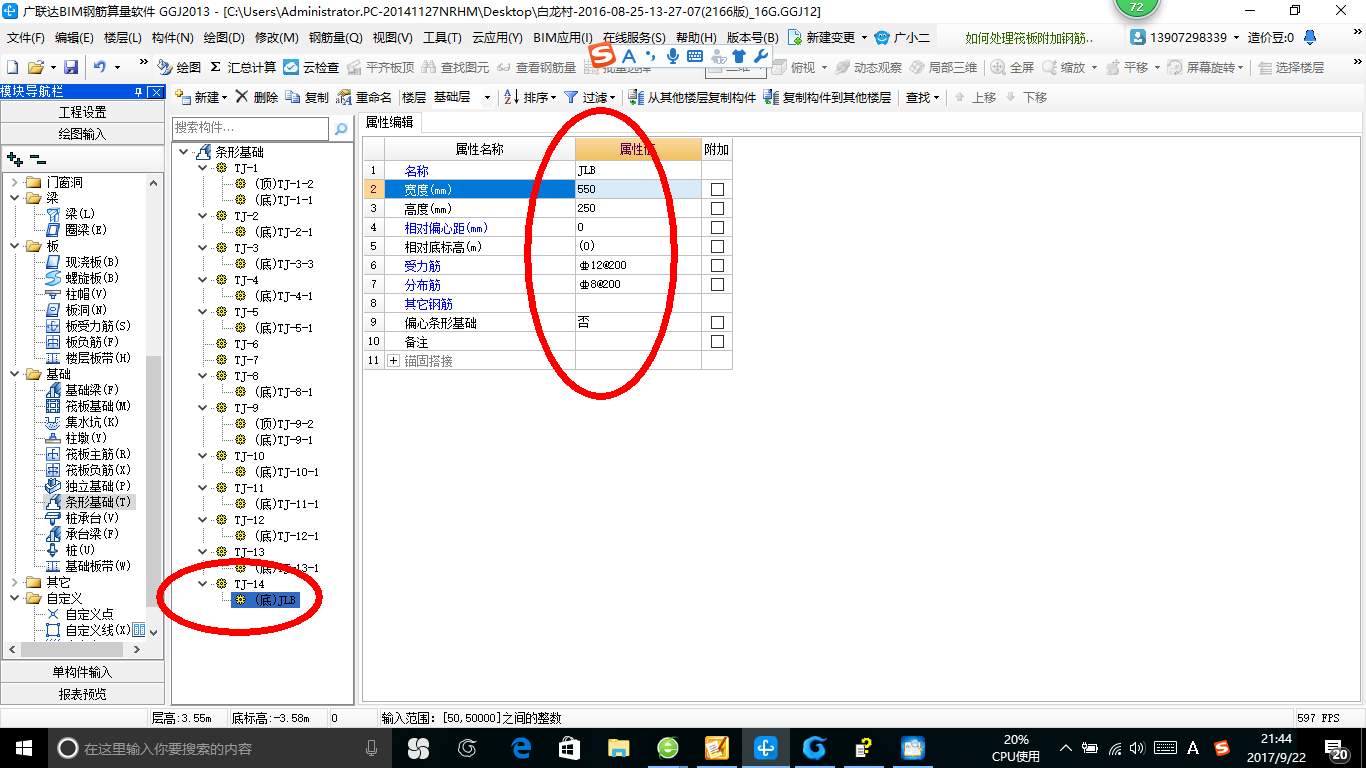This screenshot has width=1366, height=768.
Task: Click the undo arrow icon
Action: coord(100,67)
